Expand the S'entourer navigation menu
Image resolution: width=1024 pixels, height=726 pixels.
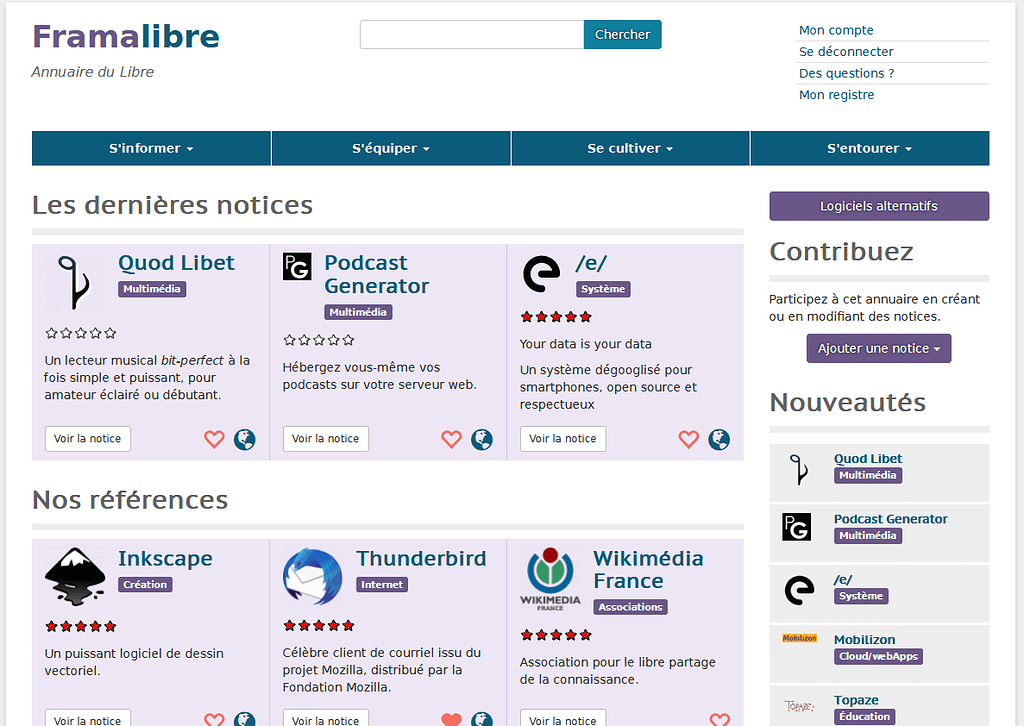[869, 148]
